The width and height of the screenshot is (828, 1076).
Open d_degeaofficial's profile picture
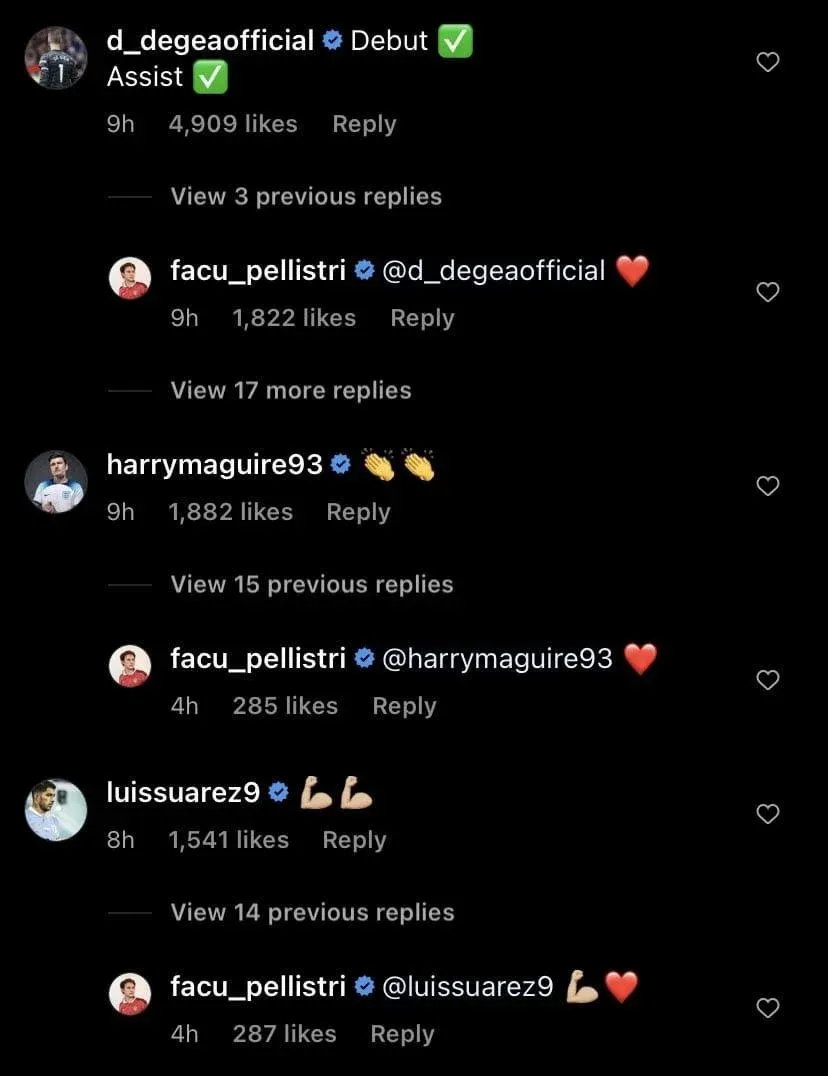[x=56, y=58]
